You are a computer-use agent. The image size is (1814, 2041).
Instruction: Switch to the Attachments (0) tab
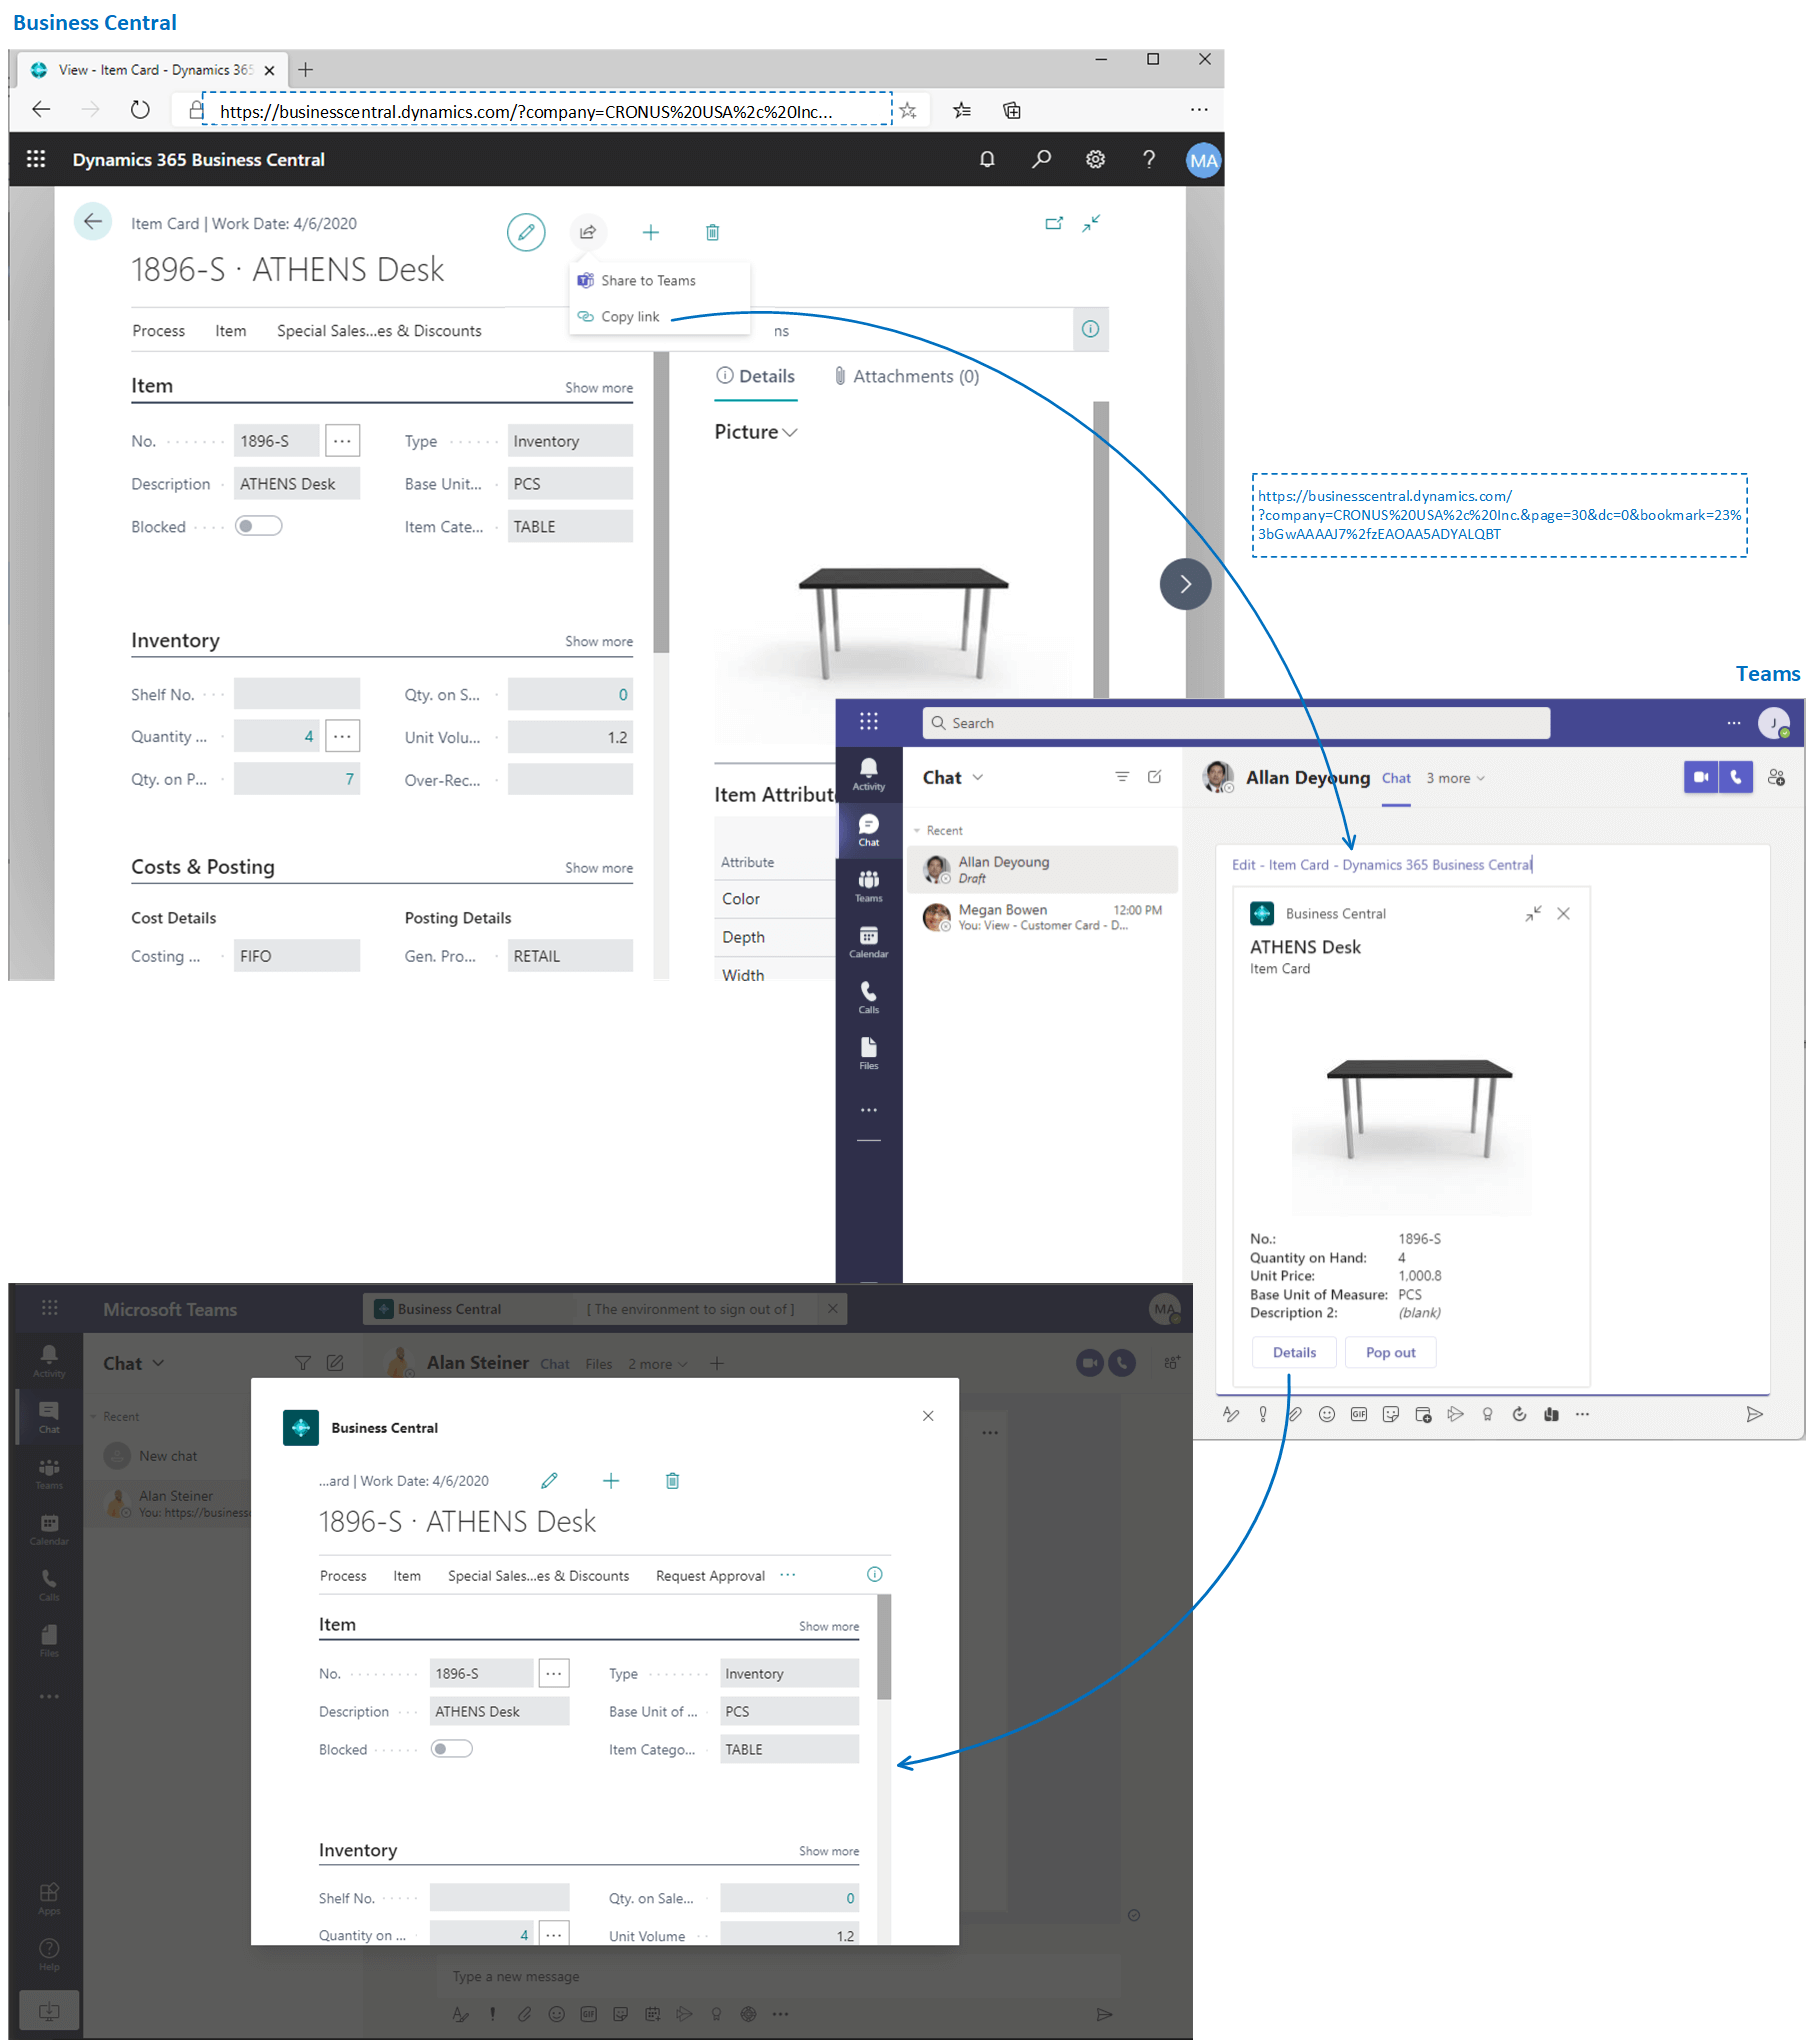coord(907,376)
